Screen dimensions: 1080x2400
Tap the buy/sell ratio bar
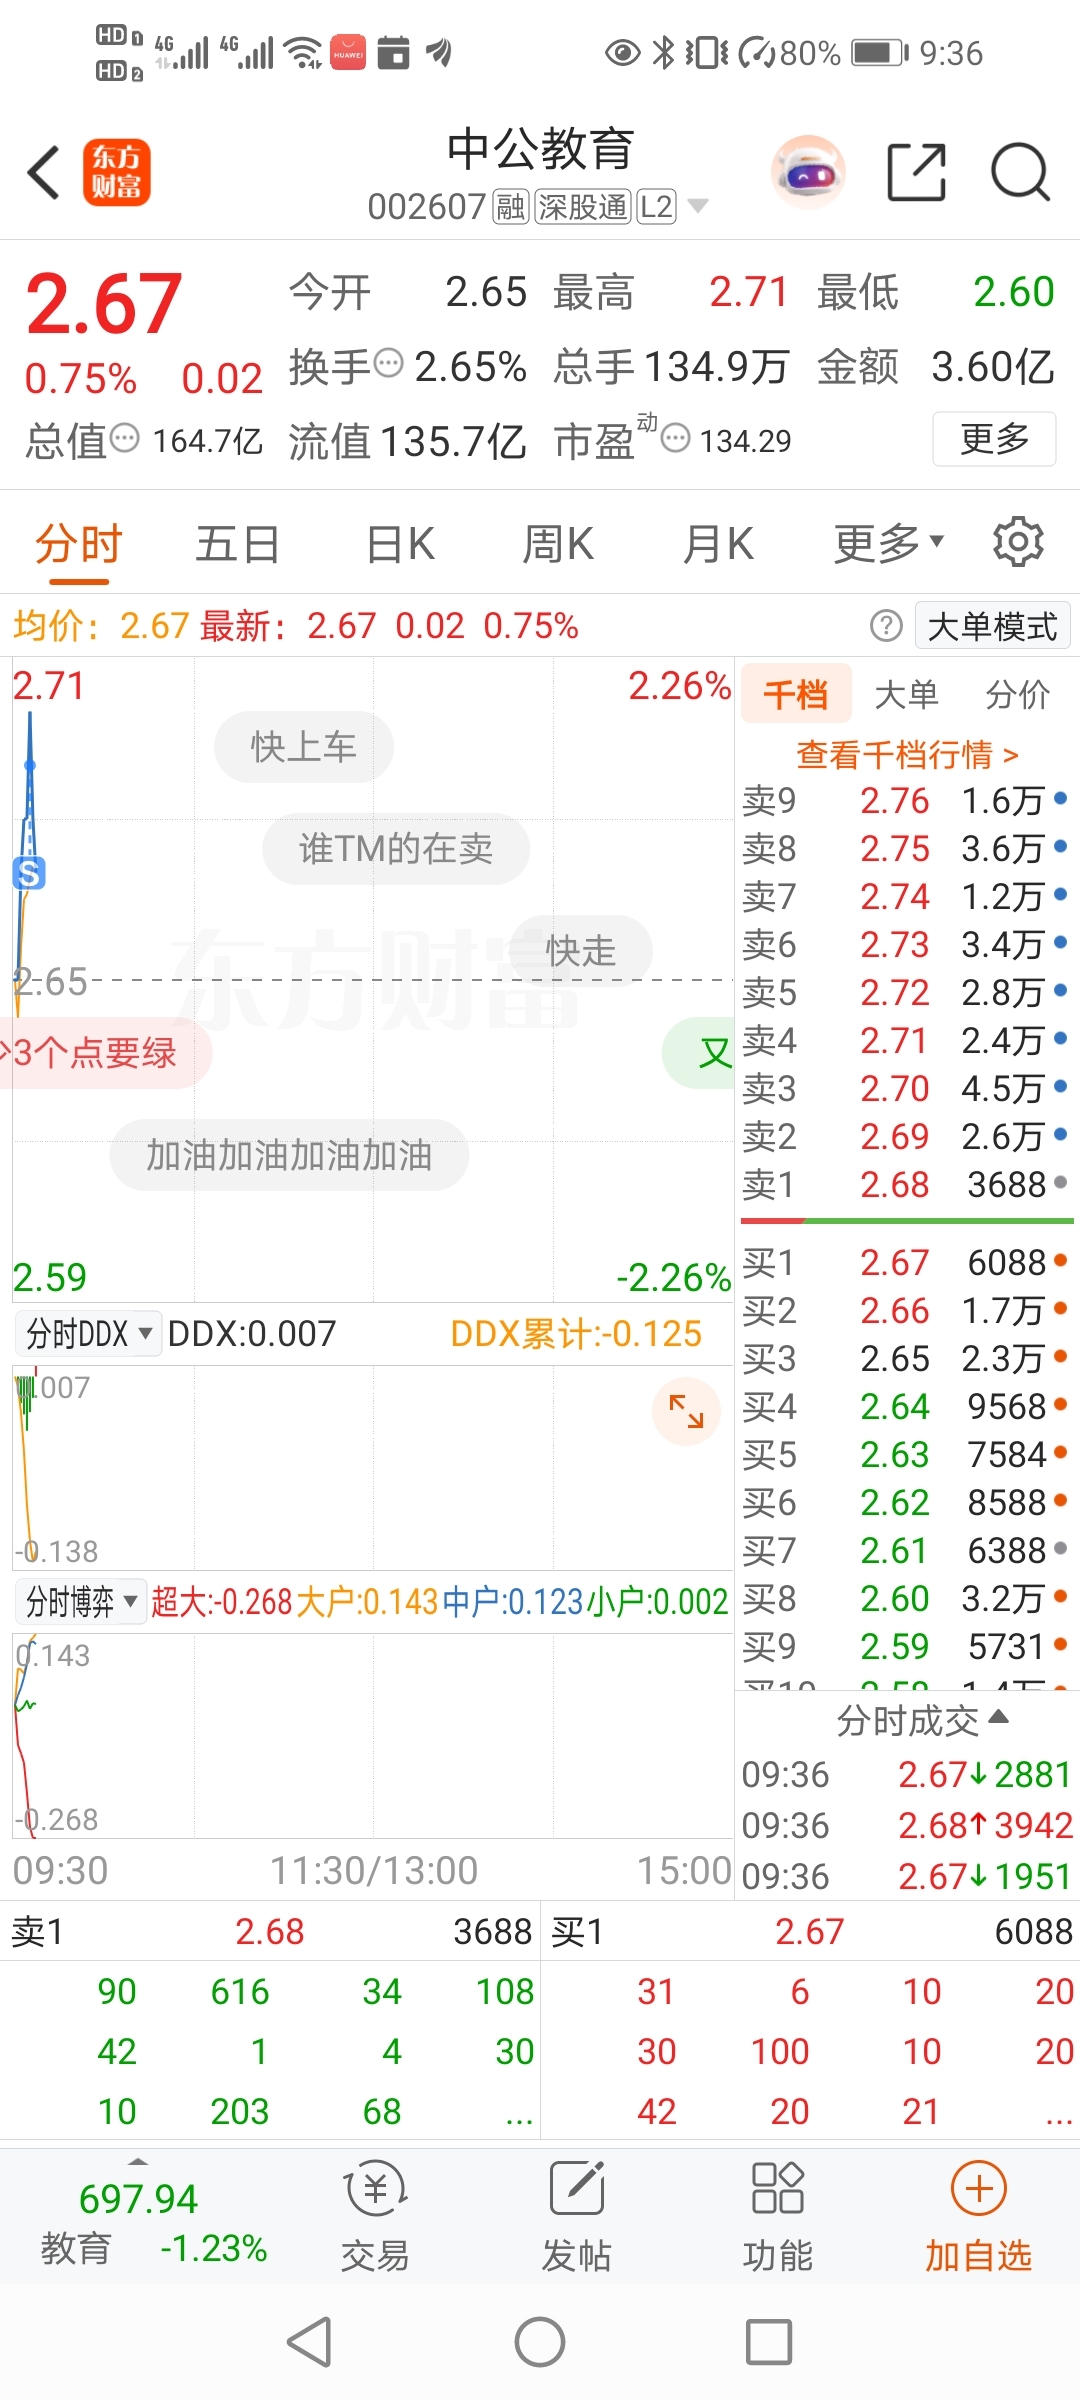click(907, 1221)
